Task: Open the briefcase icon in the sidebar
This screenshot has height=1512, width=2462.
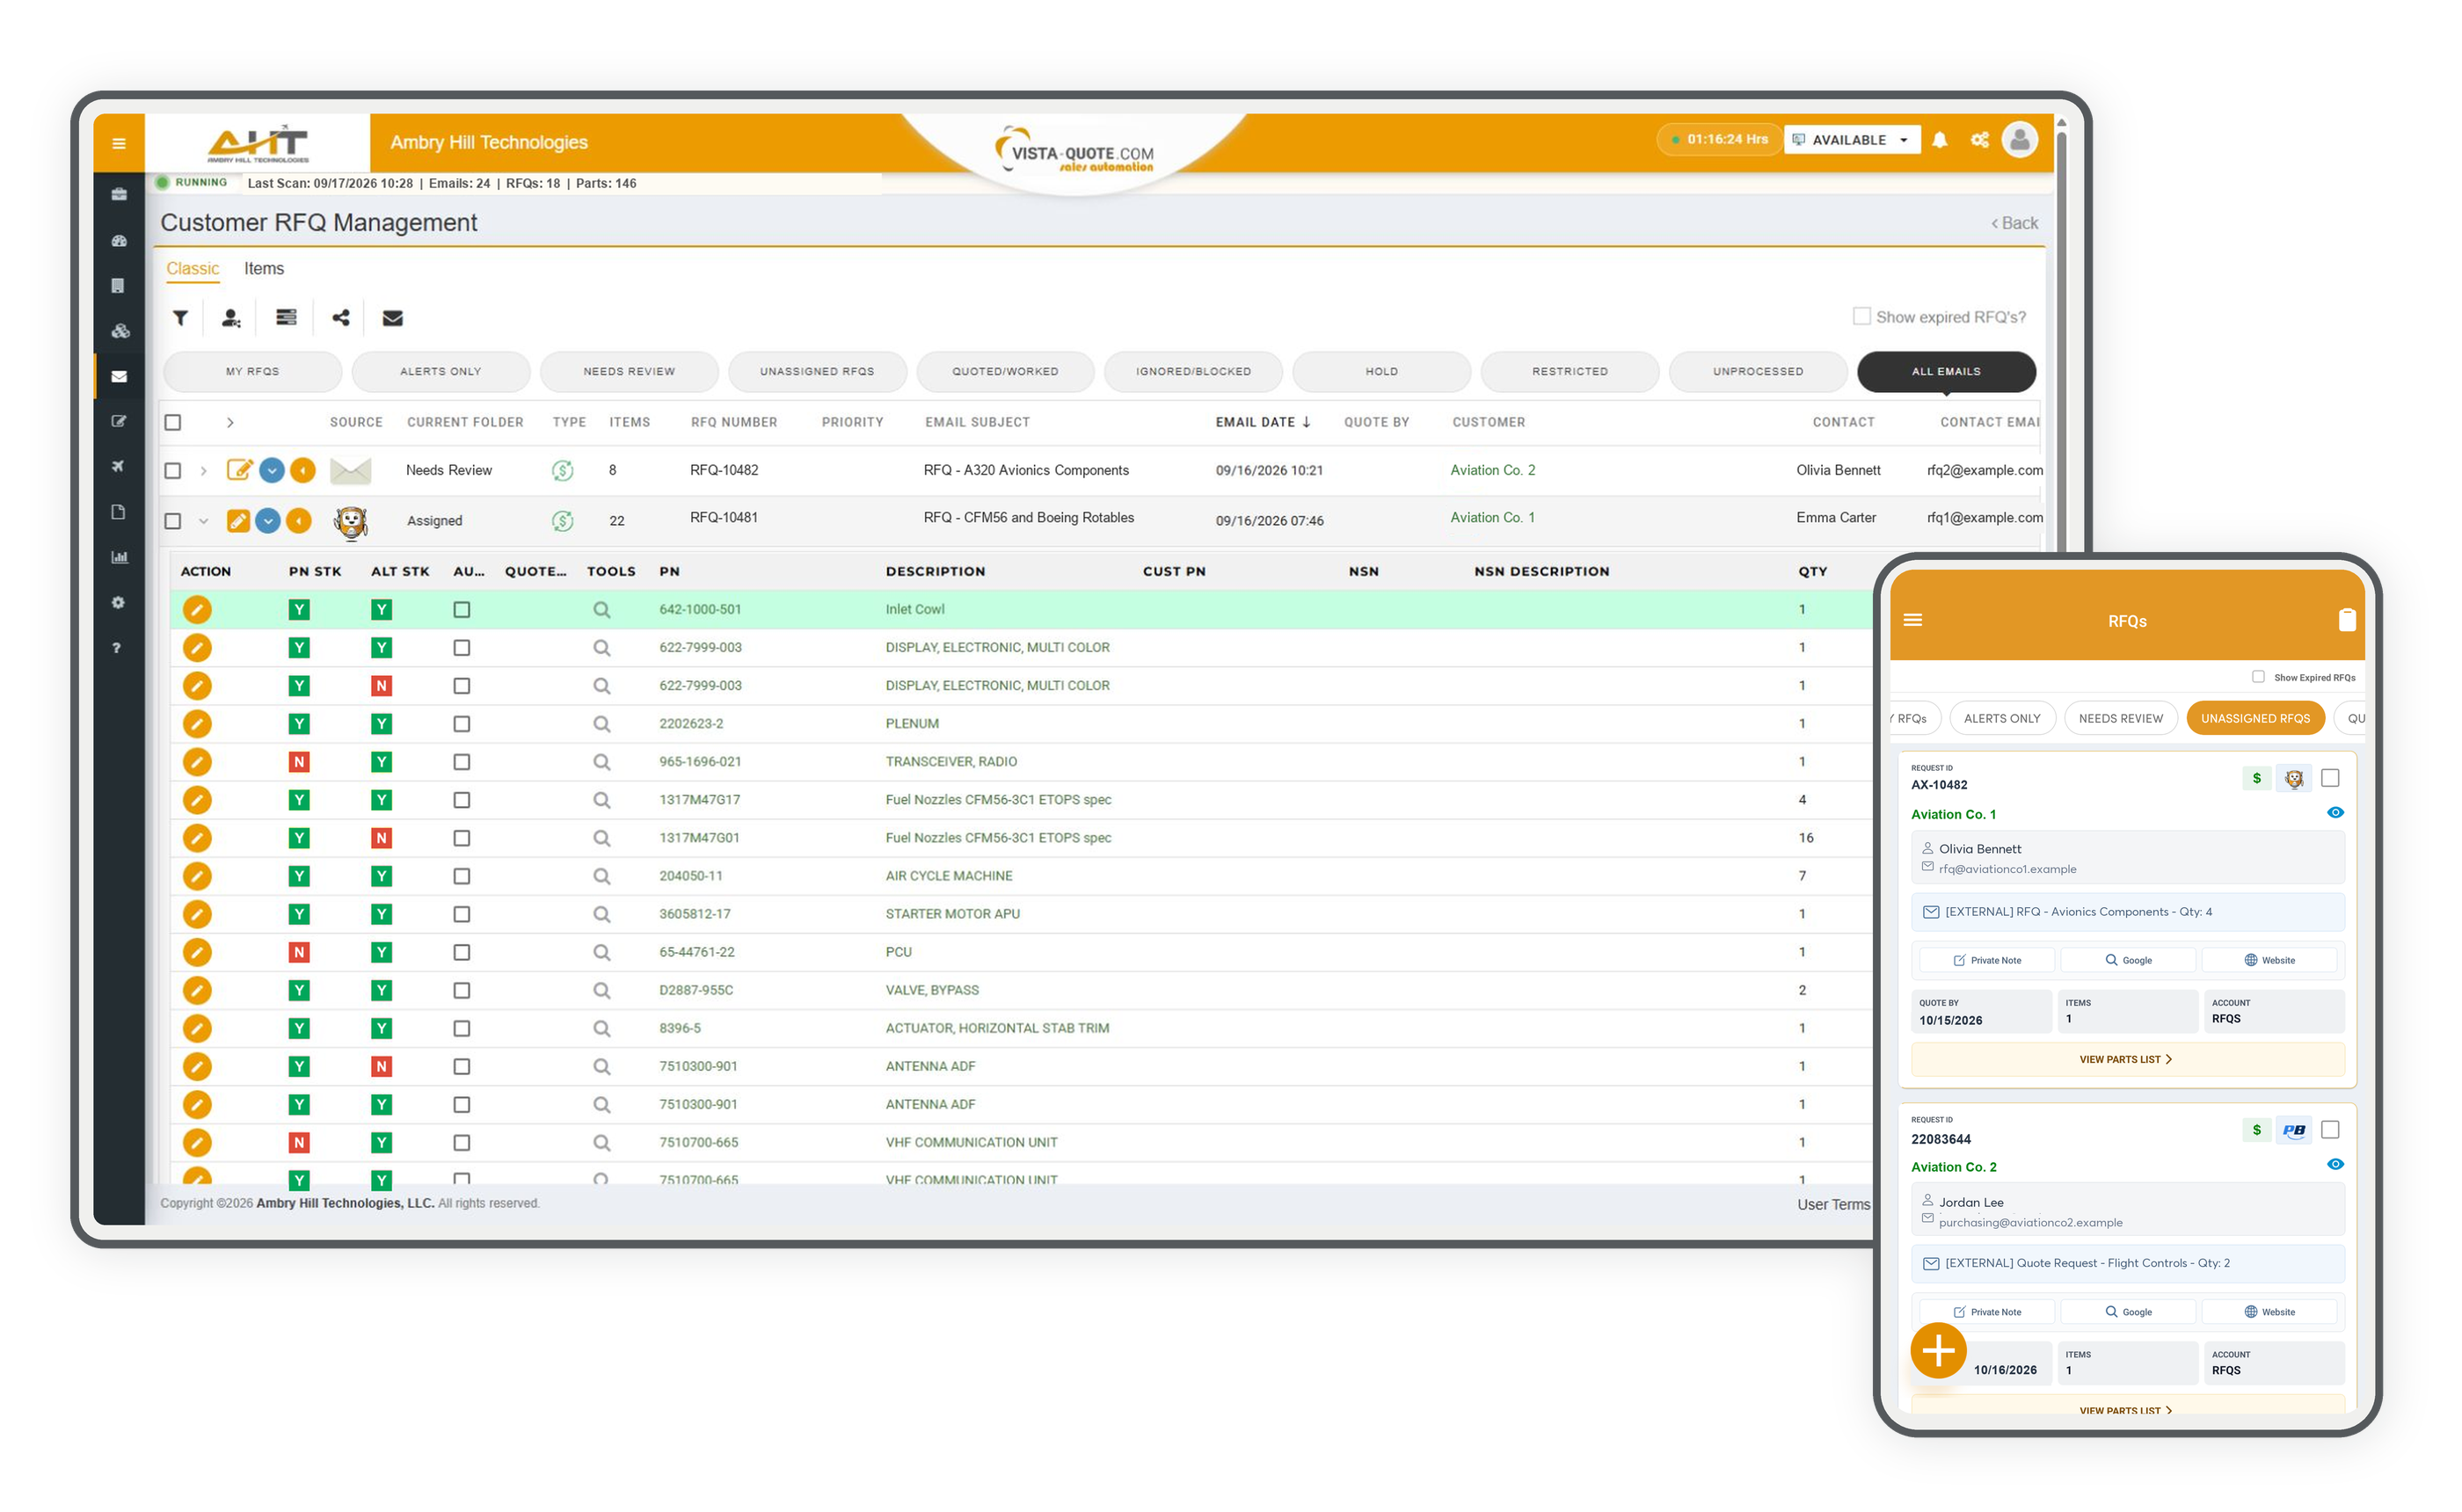Action: click(x=119, y=194)
